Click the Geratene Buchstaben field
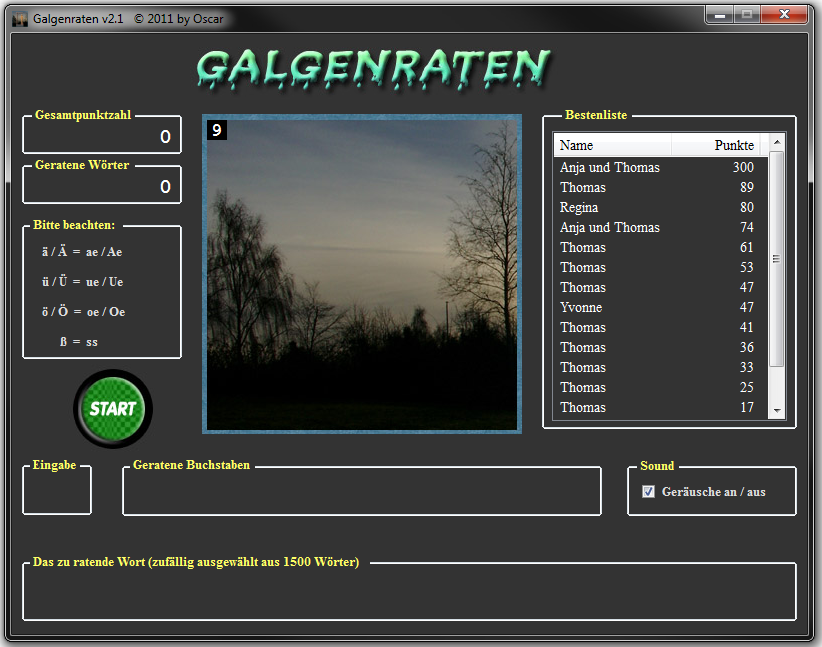The width and height of the screenshot is (822, 647). point(361,493)
